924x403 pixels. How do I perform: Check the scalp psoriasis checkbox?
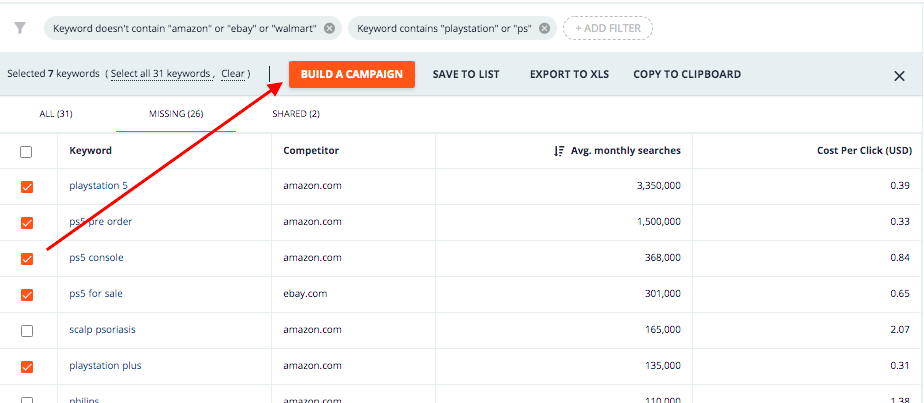point(27,331)
